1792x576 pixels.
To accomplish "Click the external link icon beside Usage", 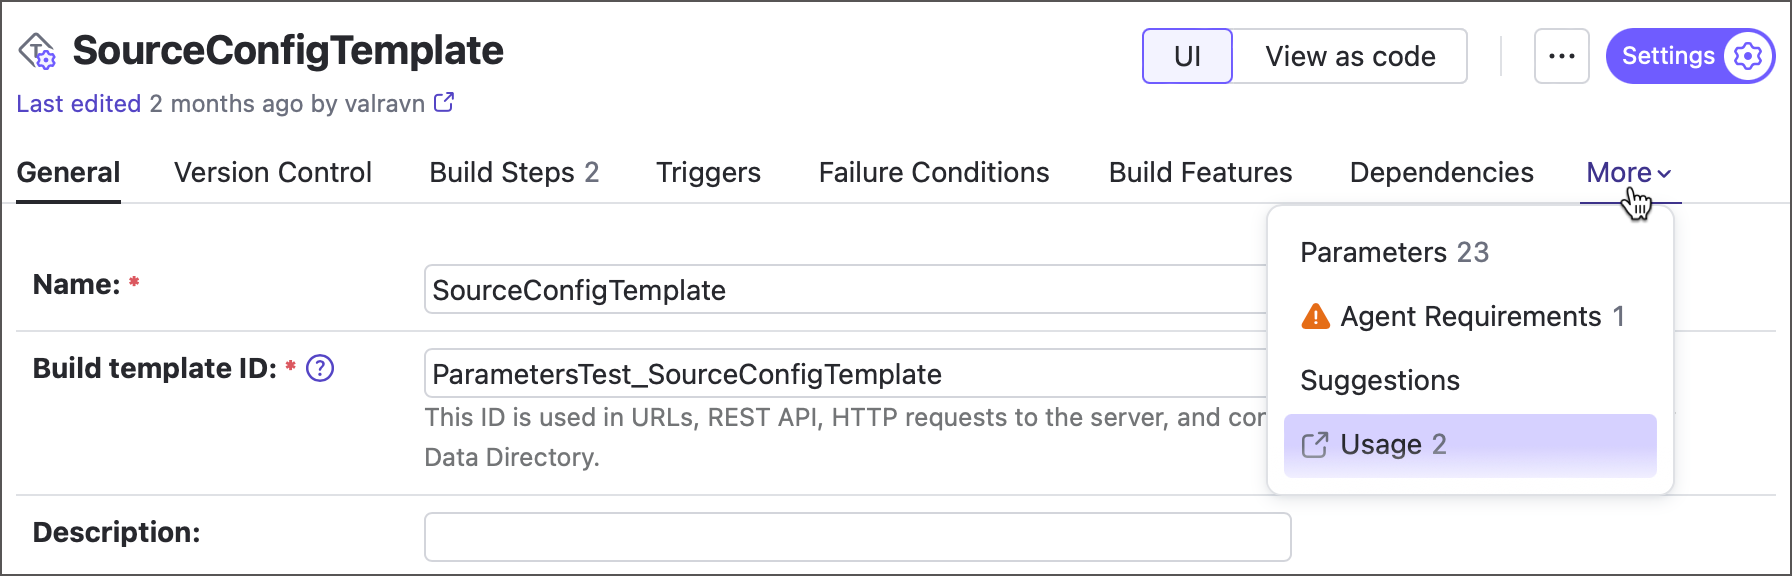I will [1315, 445].
